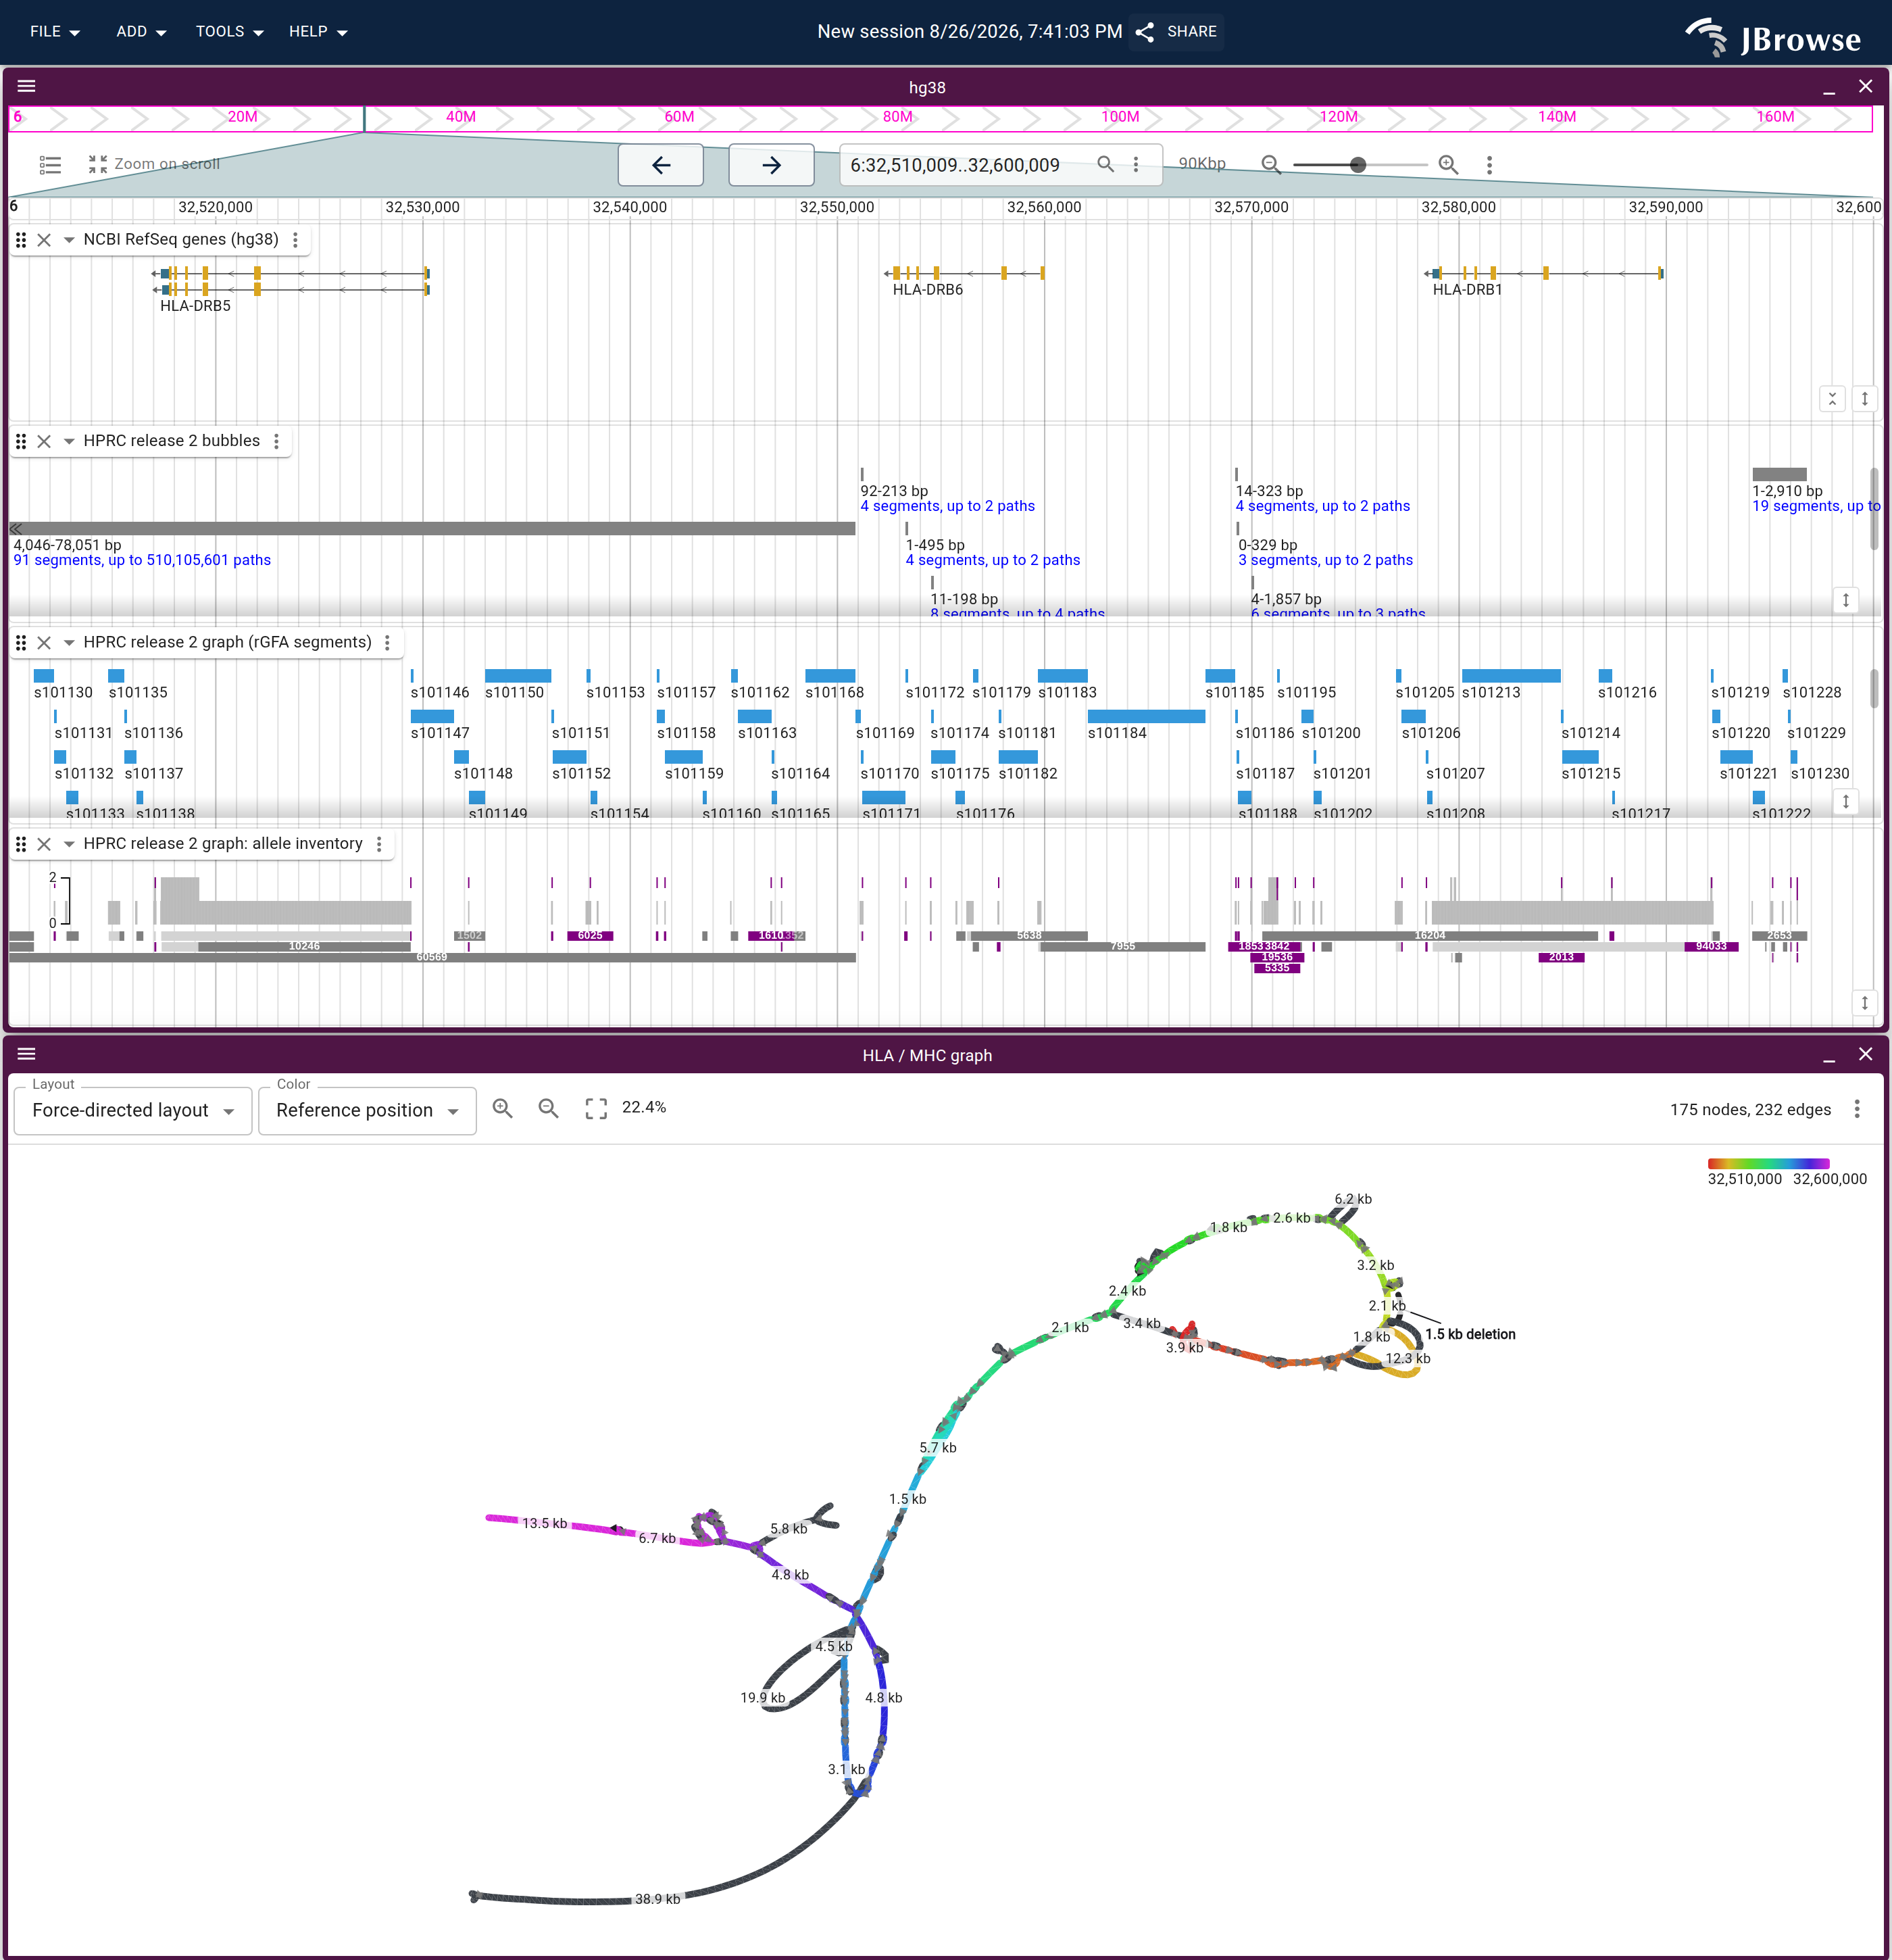This screenshot has width=1892, height=1960.
Task: Select the HLA-DRB6 gene label
Action: point(928,290)
